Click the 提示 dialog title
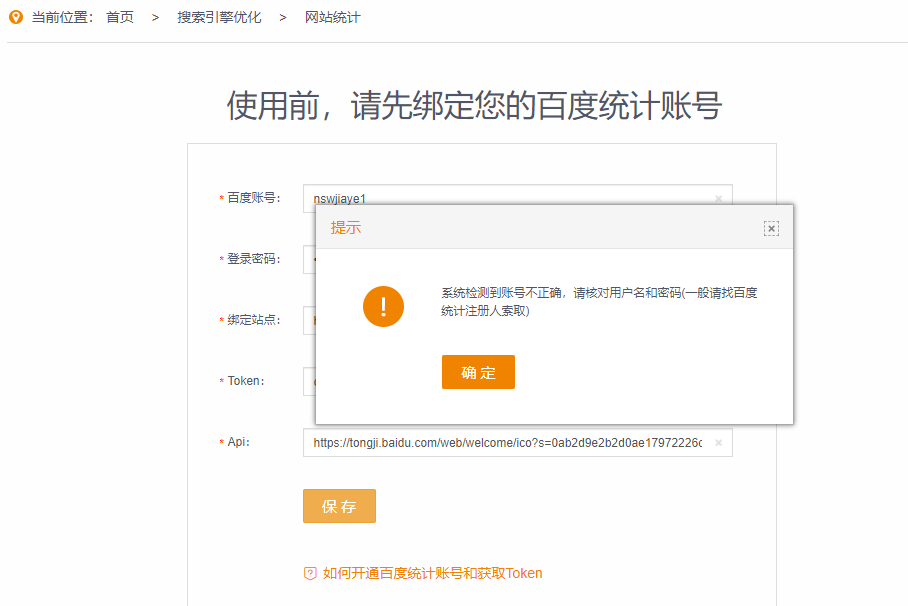Viewport: 908px width, 606px height. pyautogui.click(x=346, y=228)
